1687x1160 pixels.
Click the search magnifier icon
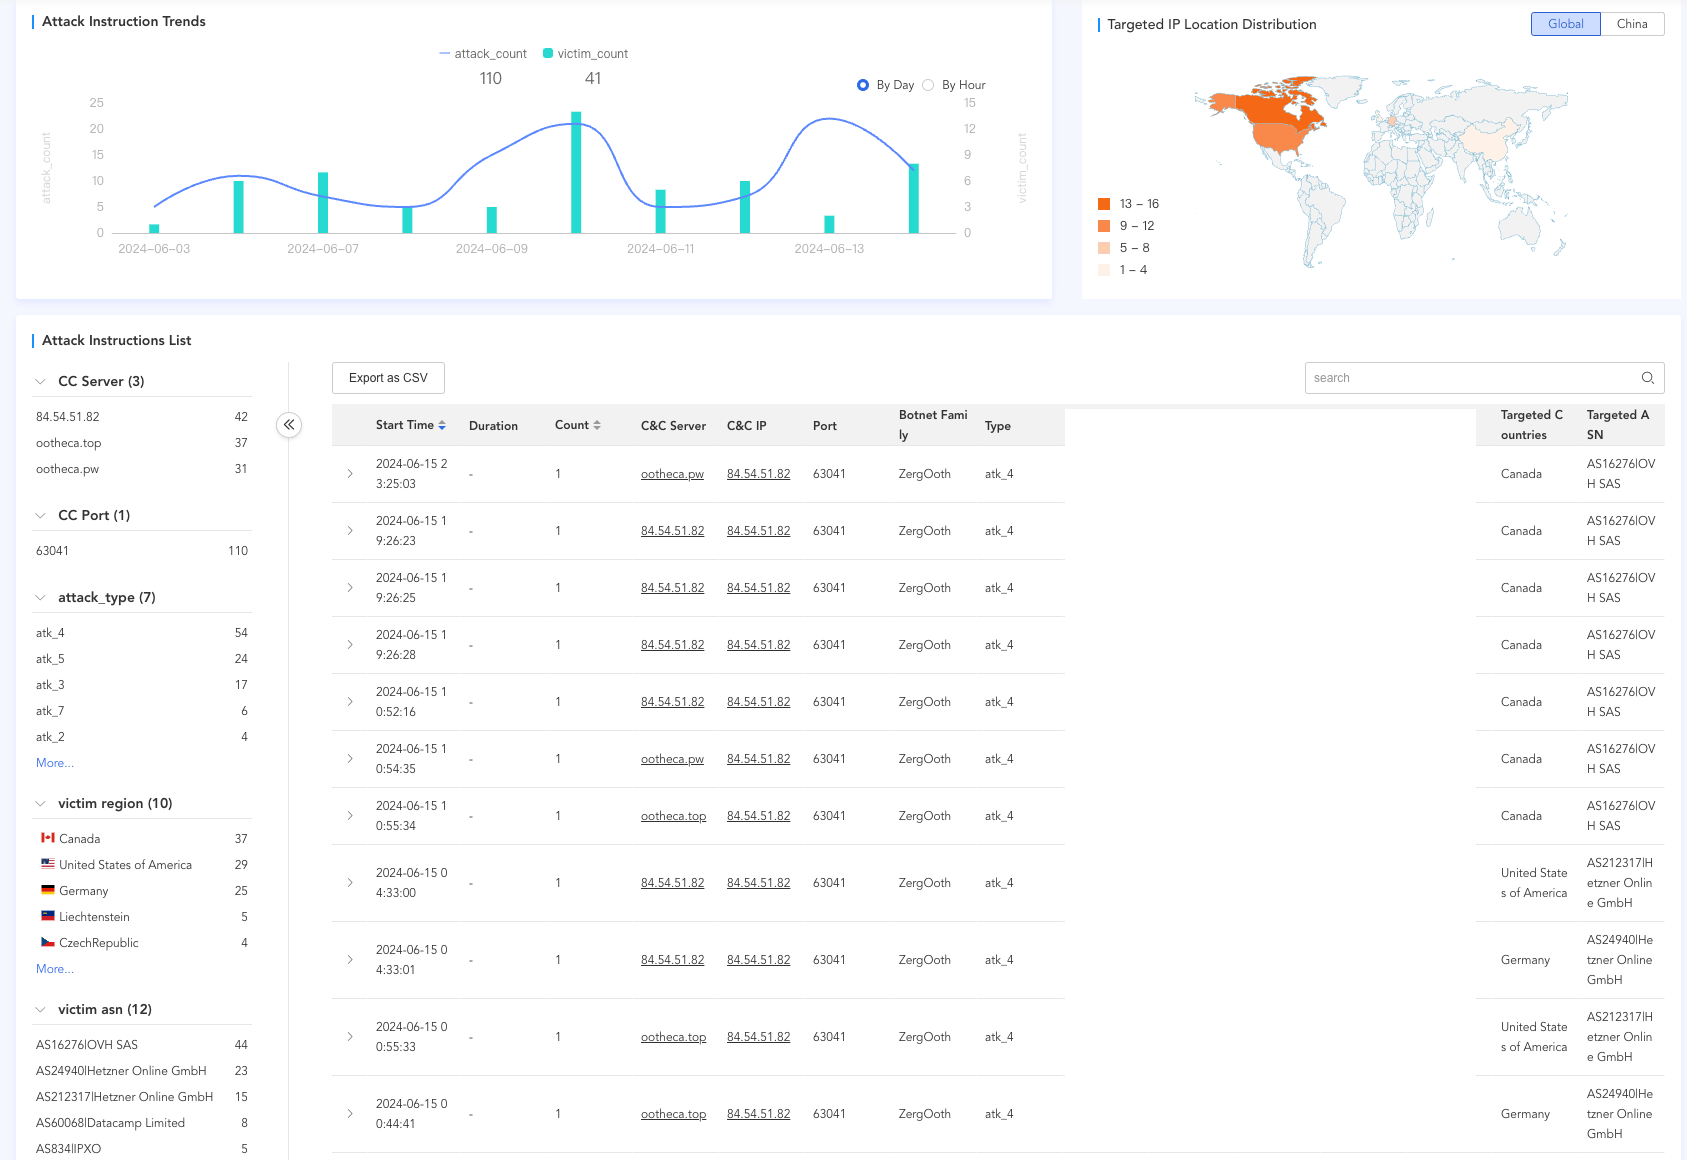(1647, 378)
